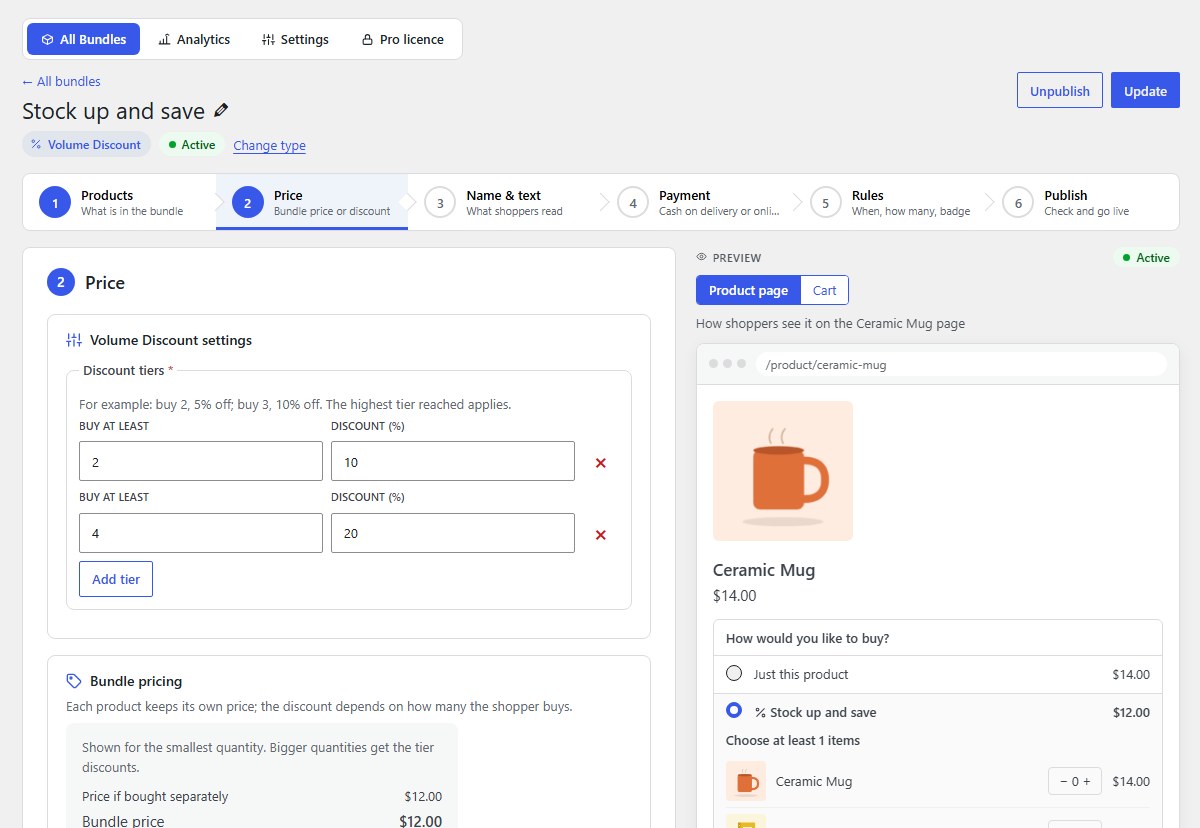Switch the preview to Cart
The image size is (1200, 828).
click(x=825, y=290)
